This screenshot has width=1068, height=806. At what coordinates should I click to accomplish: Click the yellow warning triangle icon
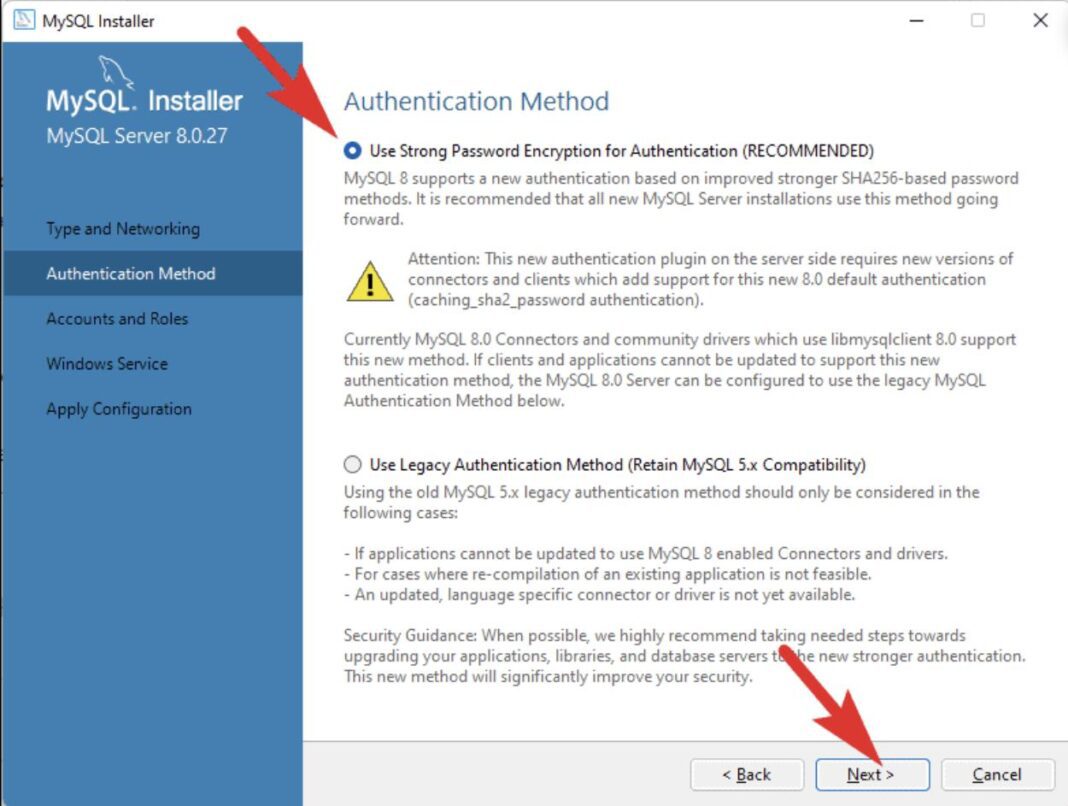click(370, 281)
